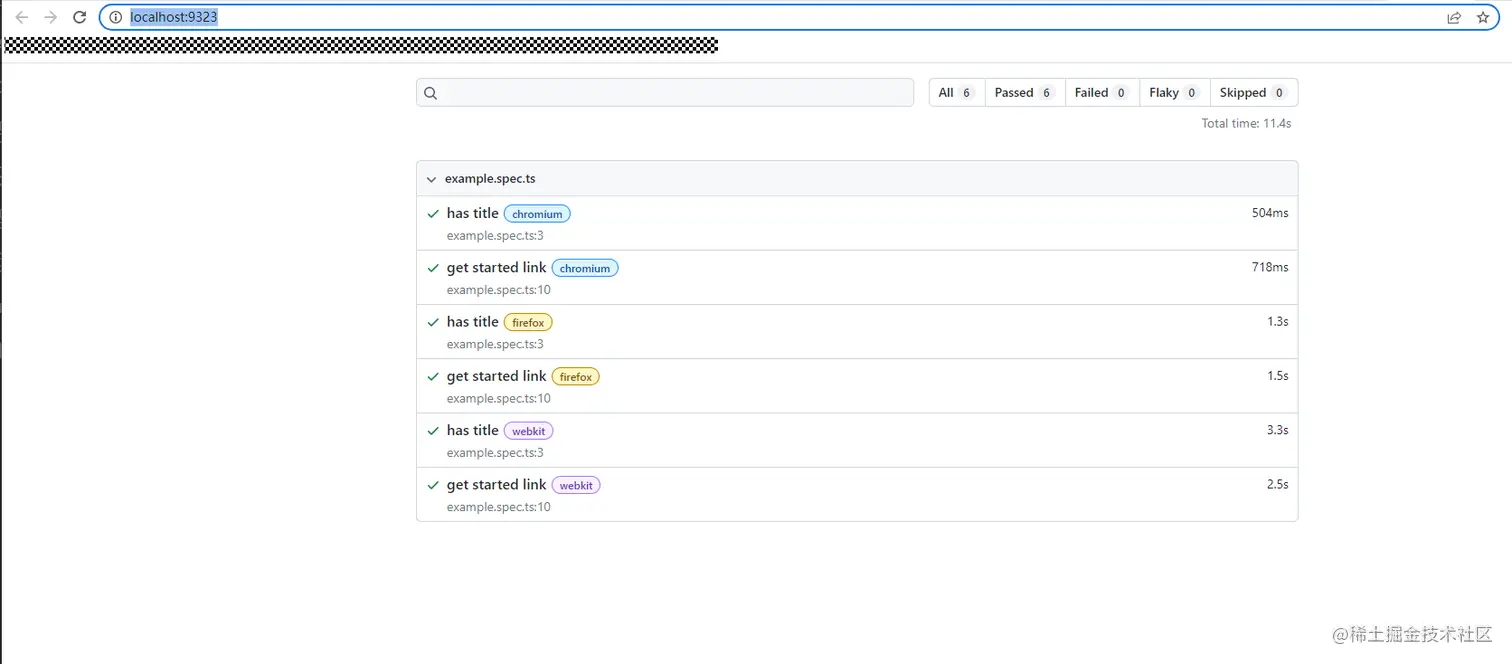Click the share page icon

[x=1454, y=17]
